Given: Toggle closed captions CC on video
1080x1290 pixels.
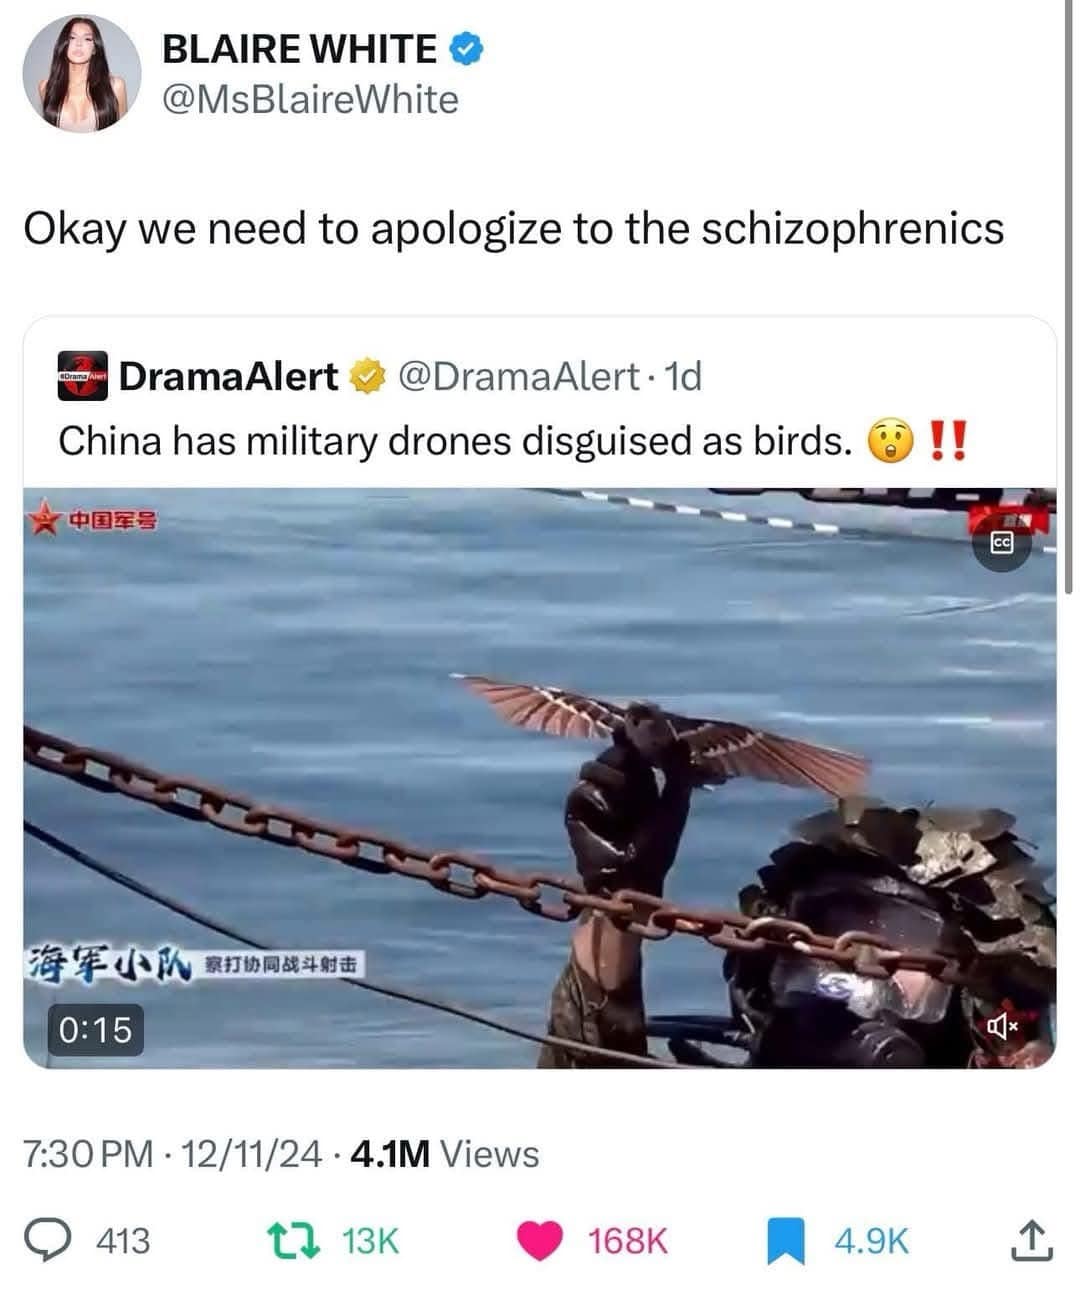Looking at the screenshot, I should (1002, 542).
